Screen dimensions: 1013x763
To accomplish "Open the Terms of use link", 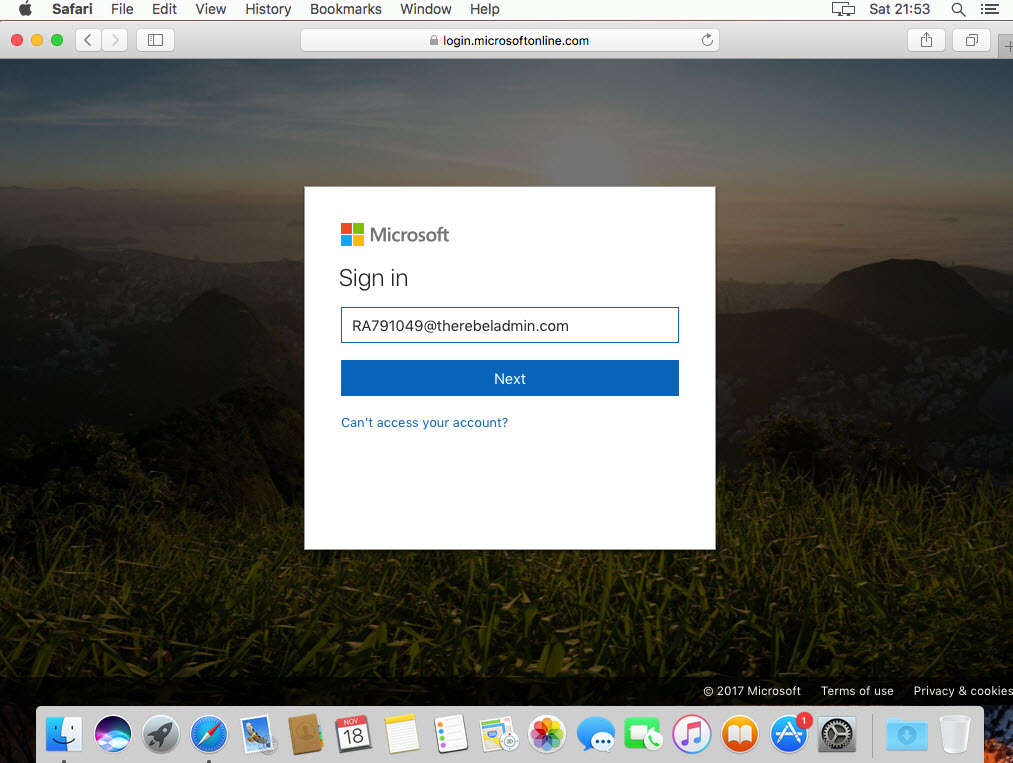I will (x=857, y=691).
